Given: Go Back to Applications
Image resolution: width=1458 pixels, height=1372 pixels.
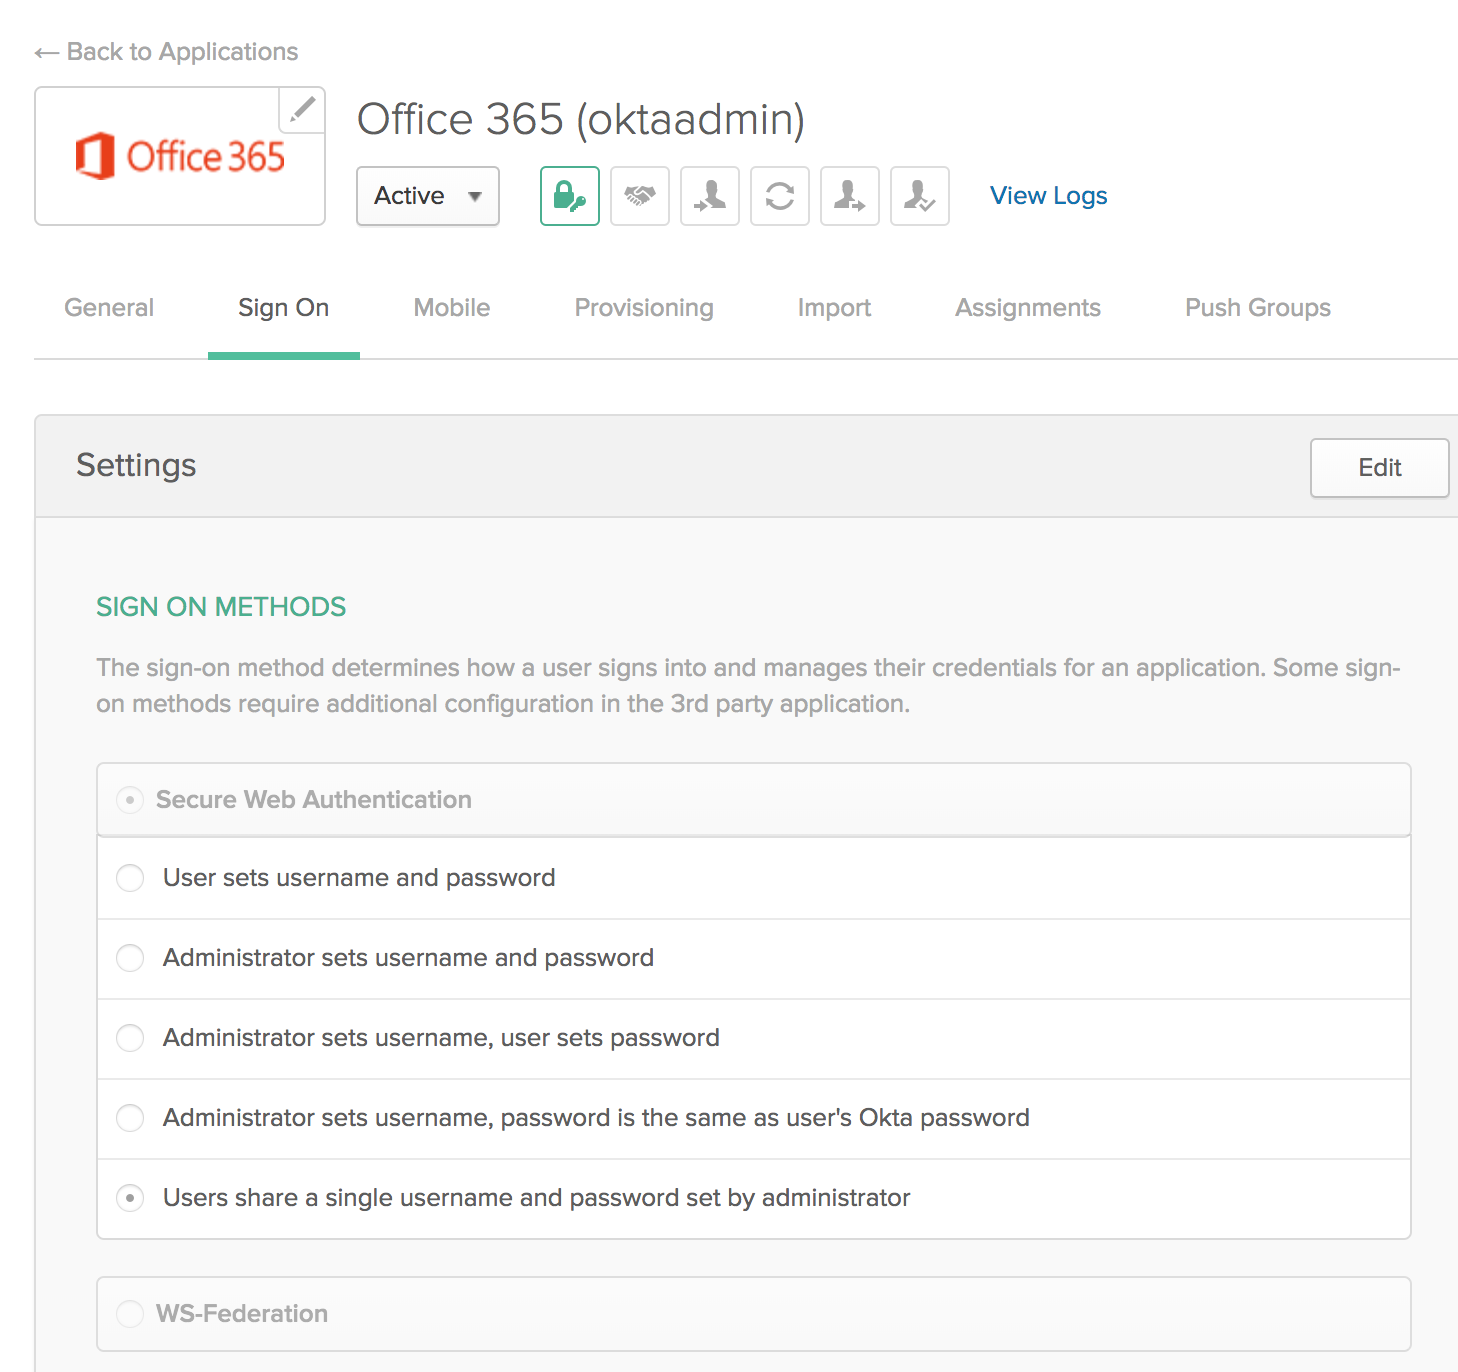Looking at the screenshot, I should pyautogui.click(x=166, y=52).
